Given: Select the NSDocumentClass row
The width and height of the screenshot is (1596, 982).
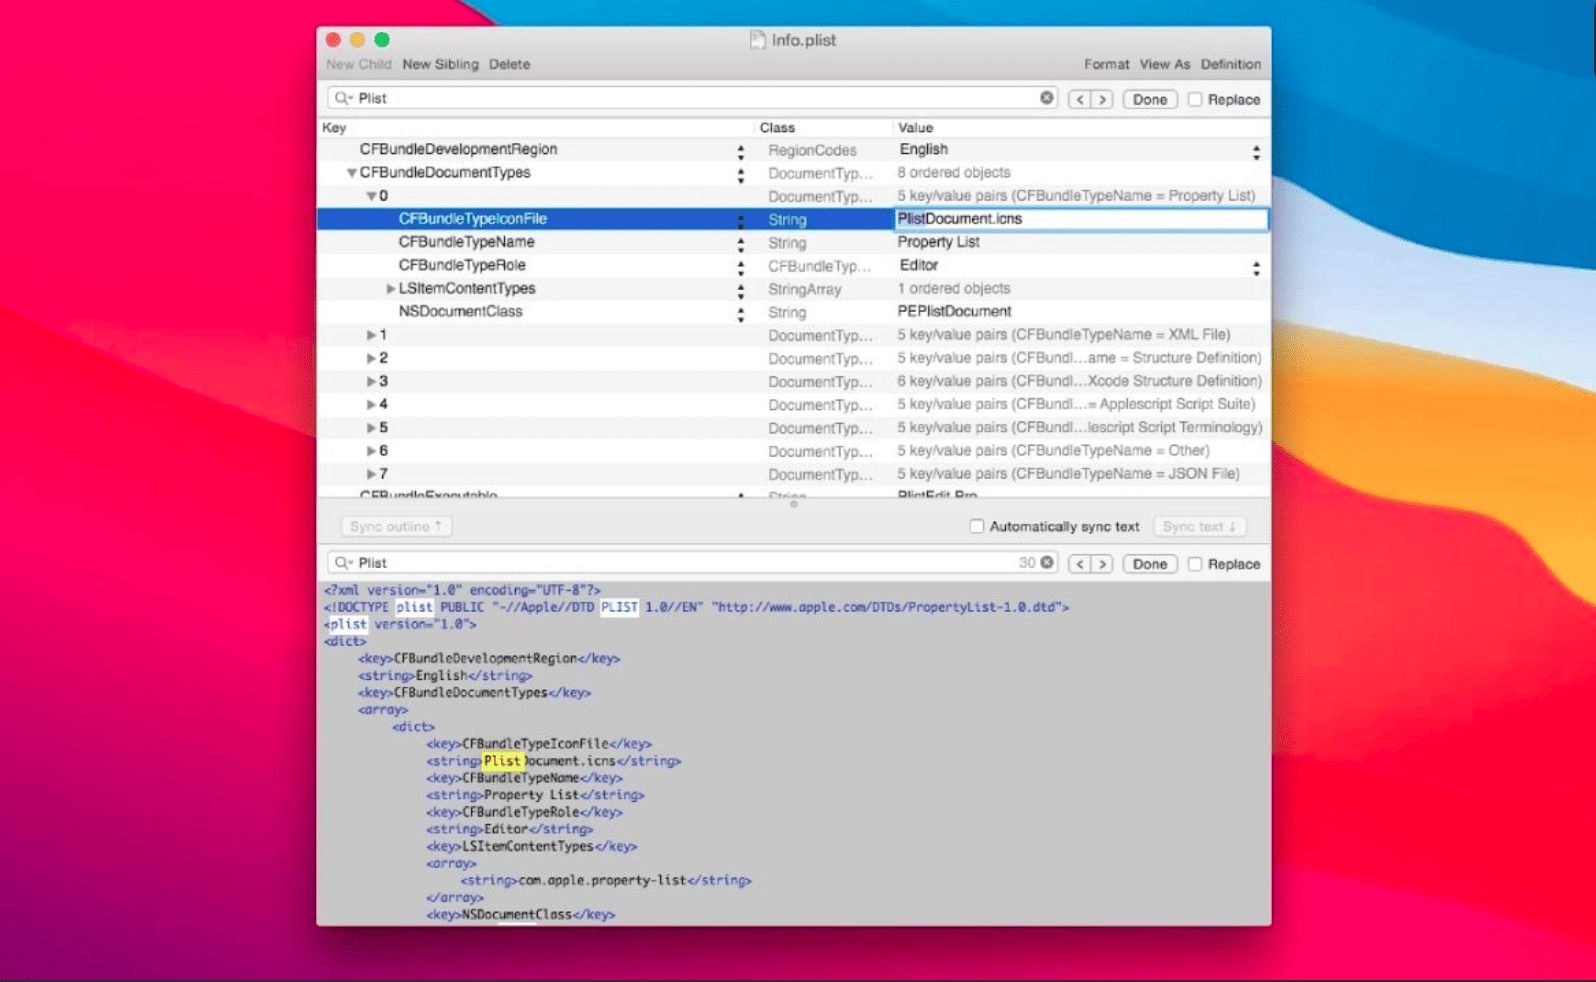Looking at the screenshot, I should point(794,312).
